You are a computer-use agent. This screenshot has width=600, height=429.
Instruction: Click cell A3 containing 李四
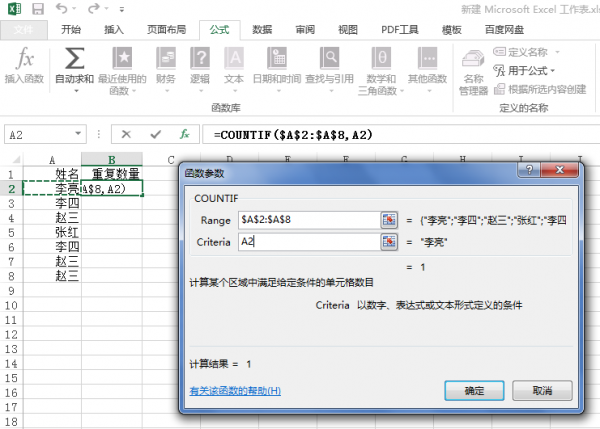click(x=52, y=203)
